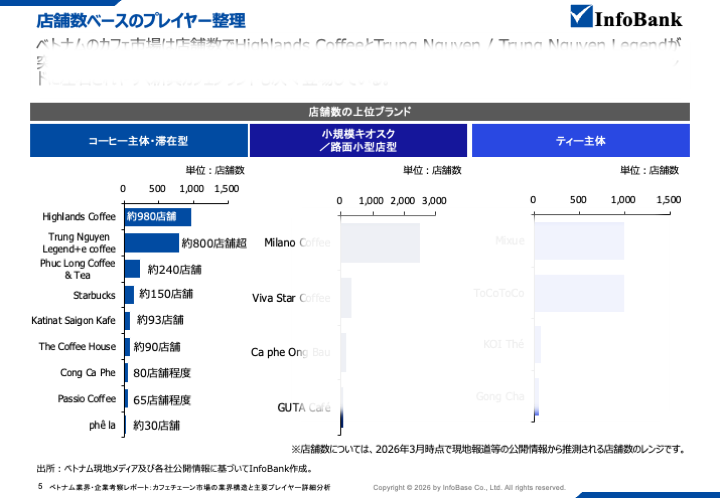Click the Milano Coffee label in kiosk chart

coord(297,242)
